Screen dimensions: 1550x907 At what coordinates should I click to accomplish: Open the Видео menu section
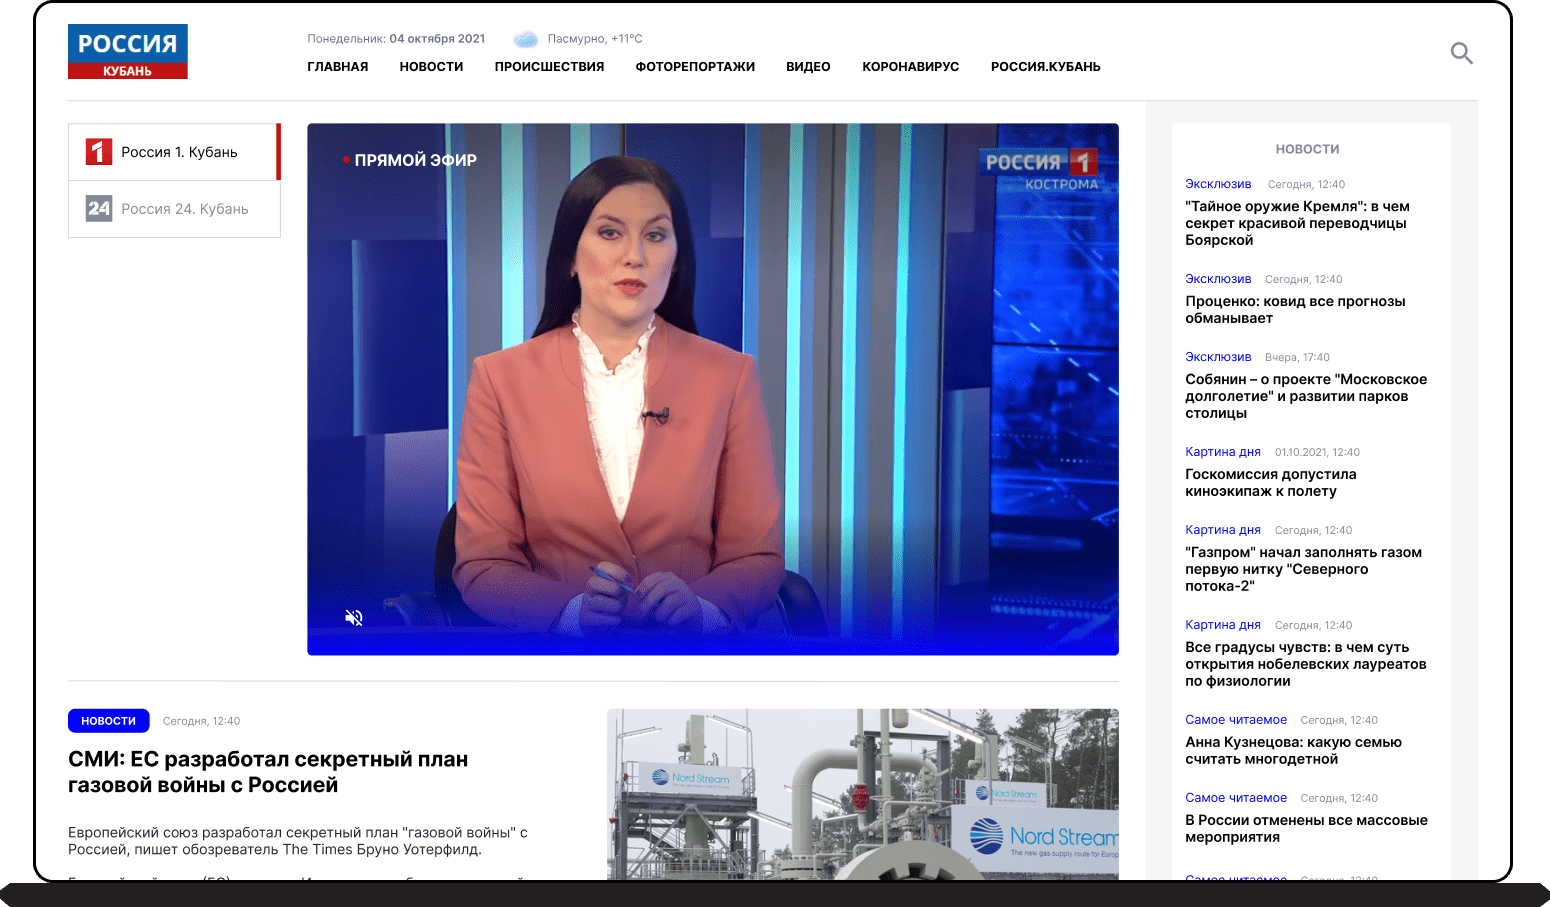click(x=808, y=67)
